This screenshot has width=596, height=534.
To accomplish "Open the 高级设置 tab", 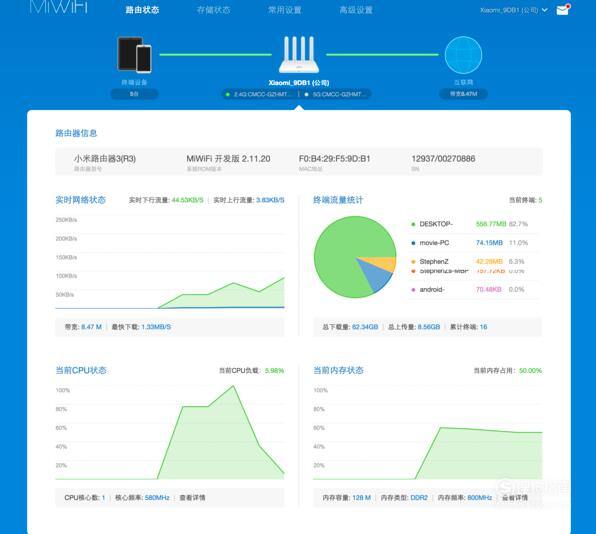I will [x=356, y=10].
